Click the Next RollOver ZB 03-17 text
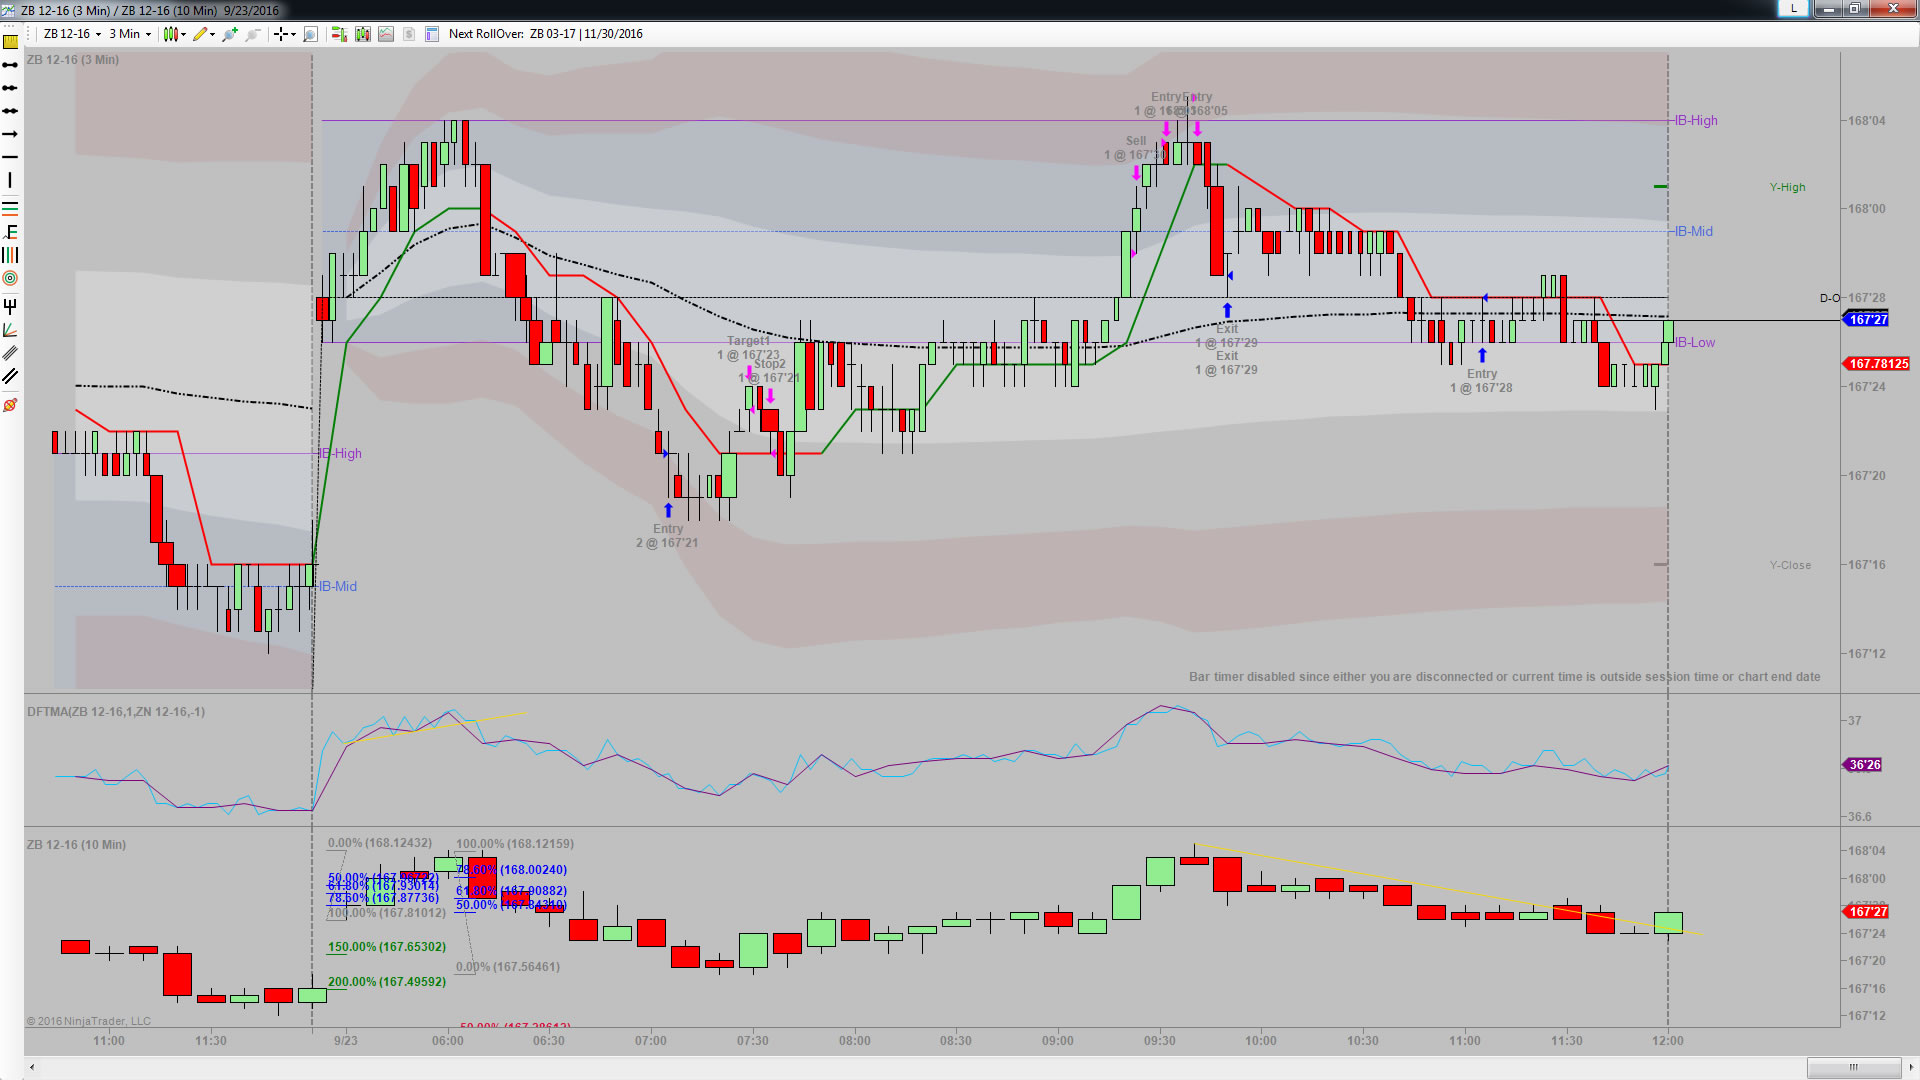1920x1080 pixels. 546,34
